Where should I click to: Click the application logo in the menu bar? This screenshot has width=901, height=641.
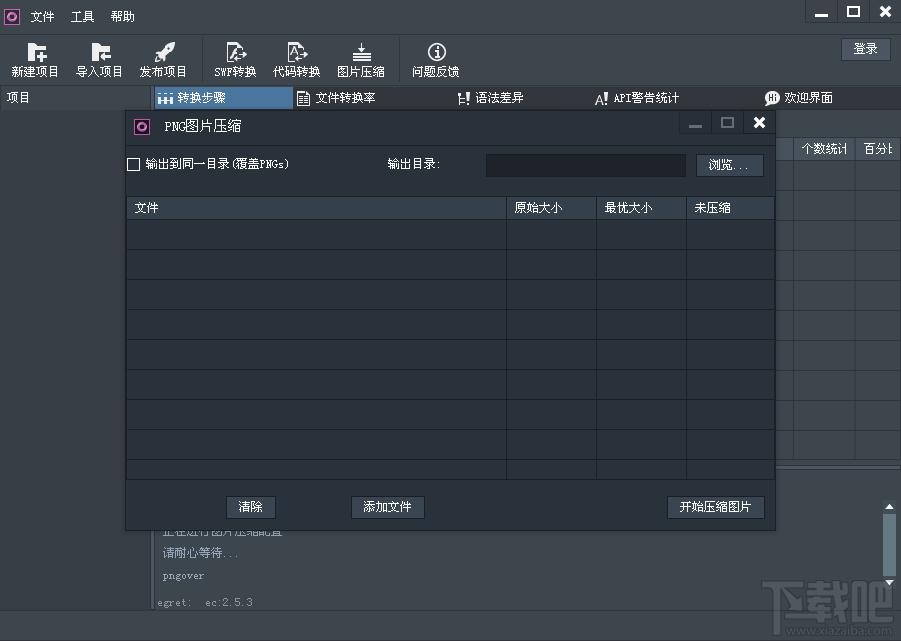pyautogui.click(x=12, y=17)
